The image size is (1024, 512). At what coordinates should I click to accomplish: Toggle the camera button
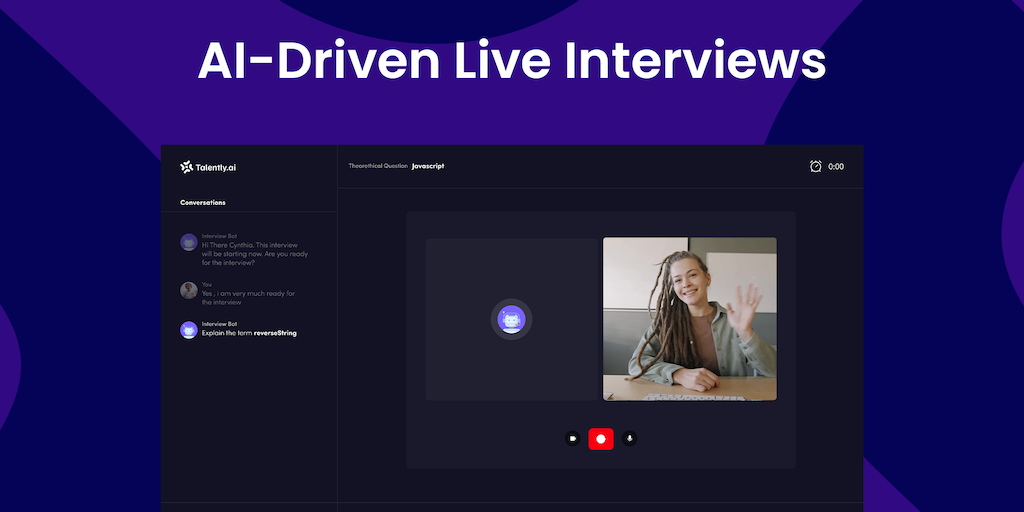click(573, 439)
